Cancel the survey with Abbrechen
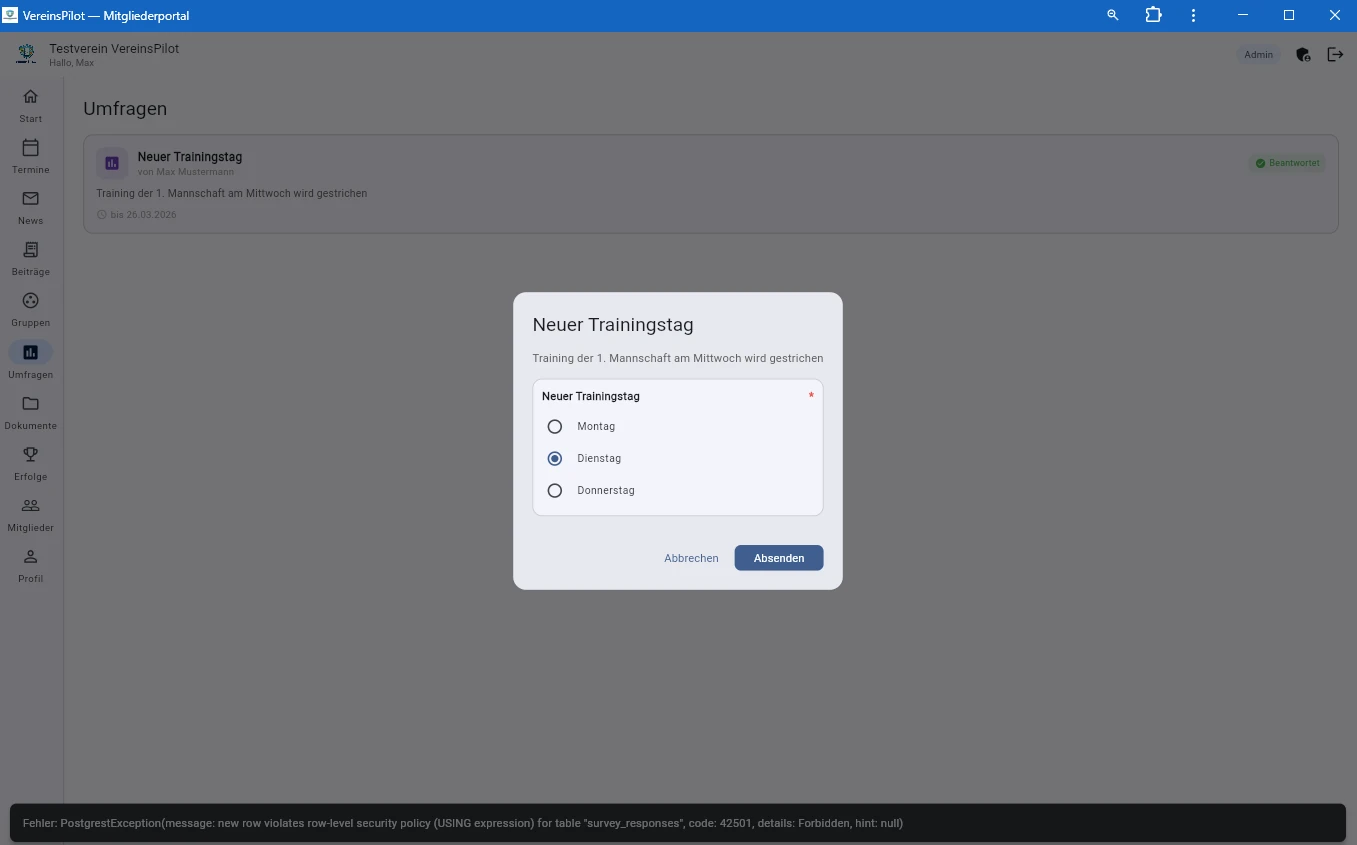 tap(691, 558)
